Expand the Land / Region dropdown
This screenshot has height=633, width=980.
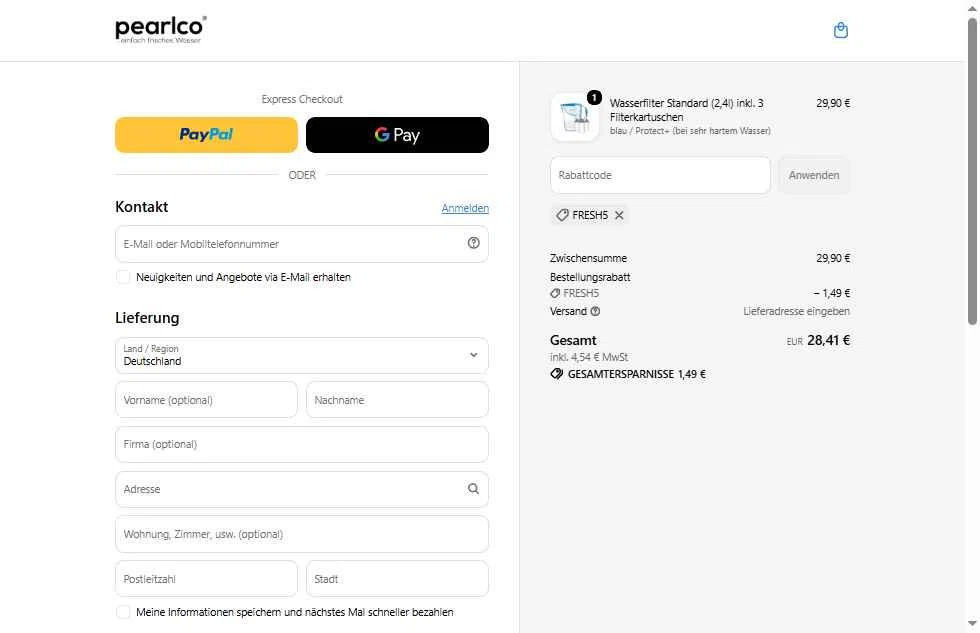[x=302, y=355]
